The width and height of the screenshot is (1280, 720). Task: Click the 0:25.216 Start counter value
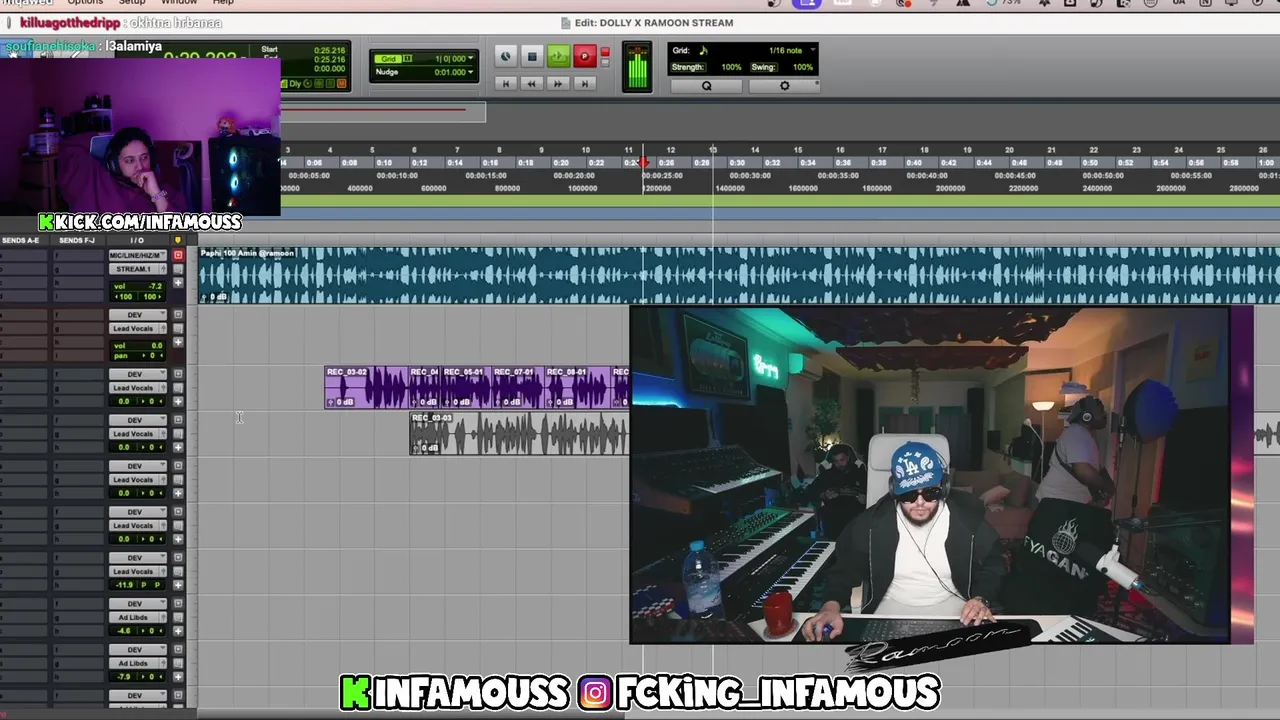tap(329, 50)
